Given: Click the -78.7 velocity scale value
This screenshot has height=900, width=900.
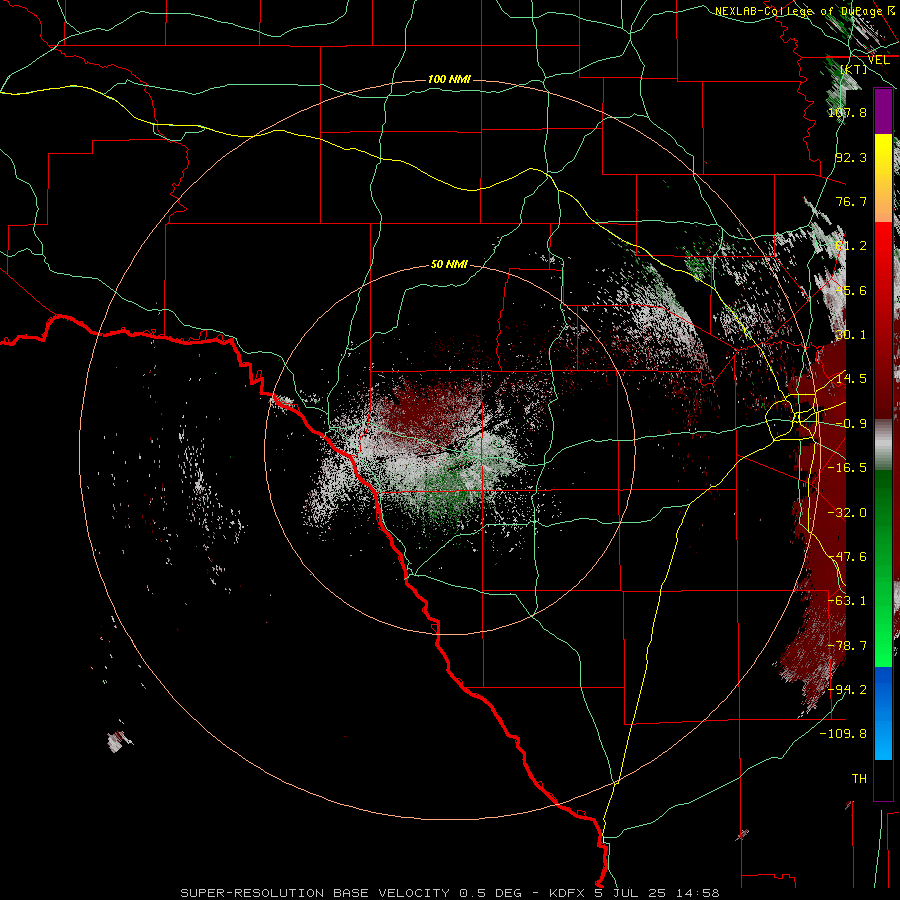Looking at the screenshot, I should coord(847,646).
